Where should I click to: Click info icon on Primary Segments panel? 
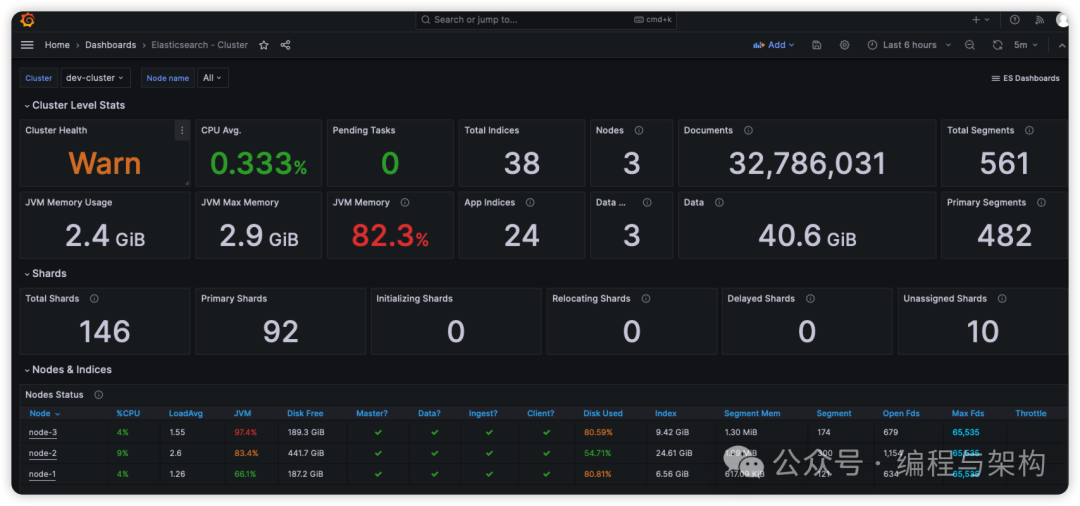tap(1041, 202)
